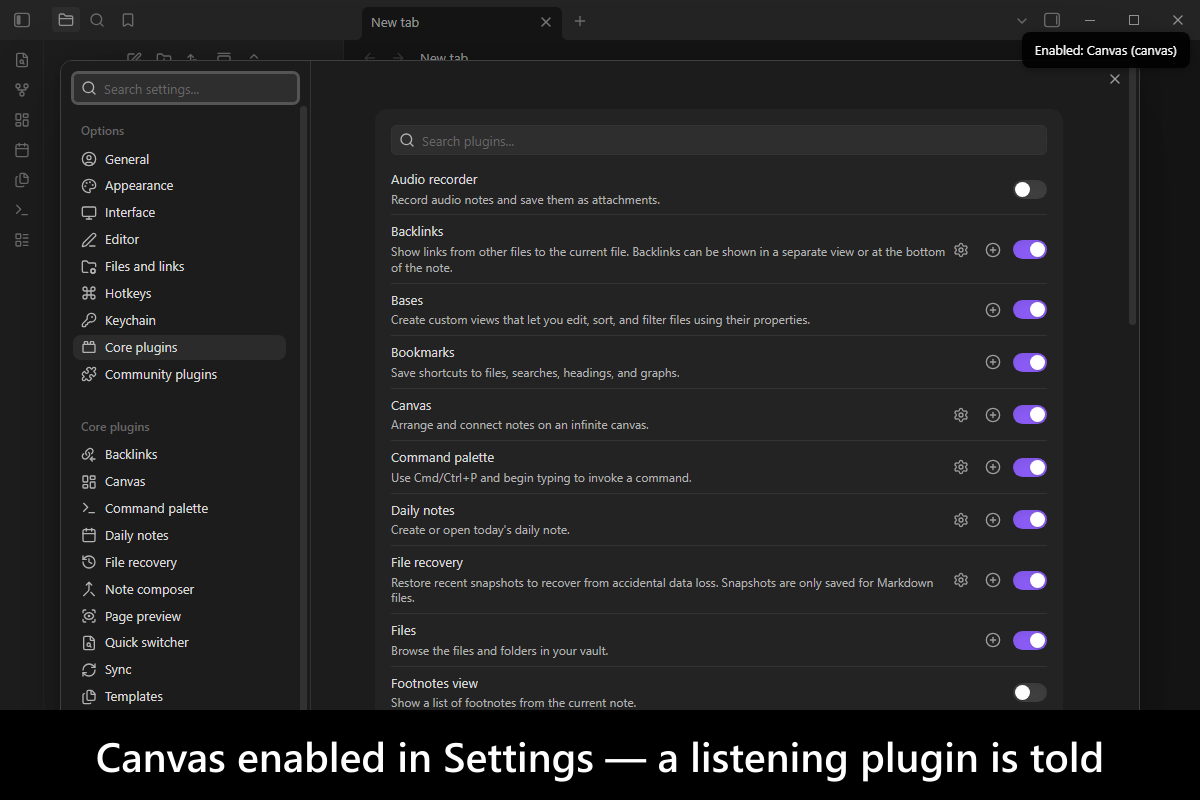Select the New tab tab
This screenshot has height=800, width=1200.
click(461, 22)
